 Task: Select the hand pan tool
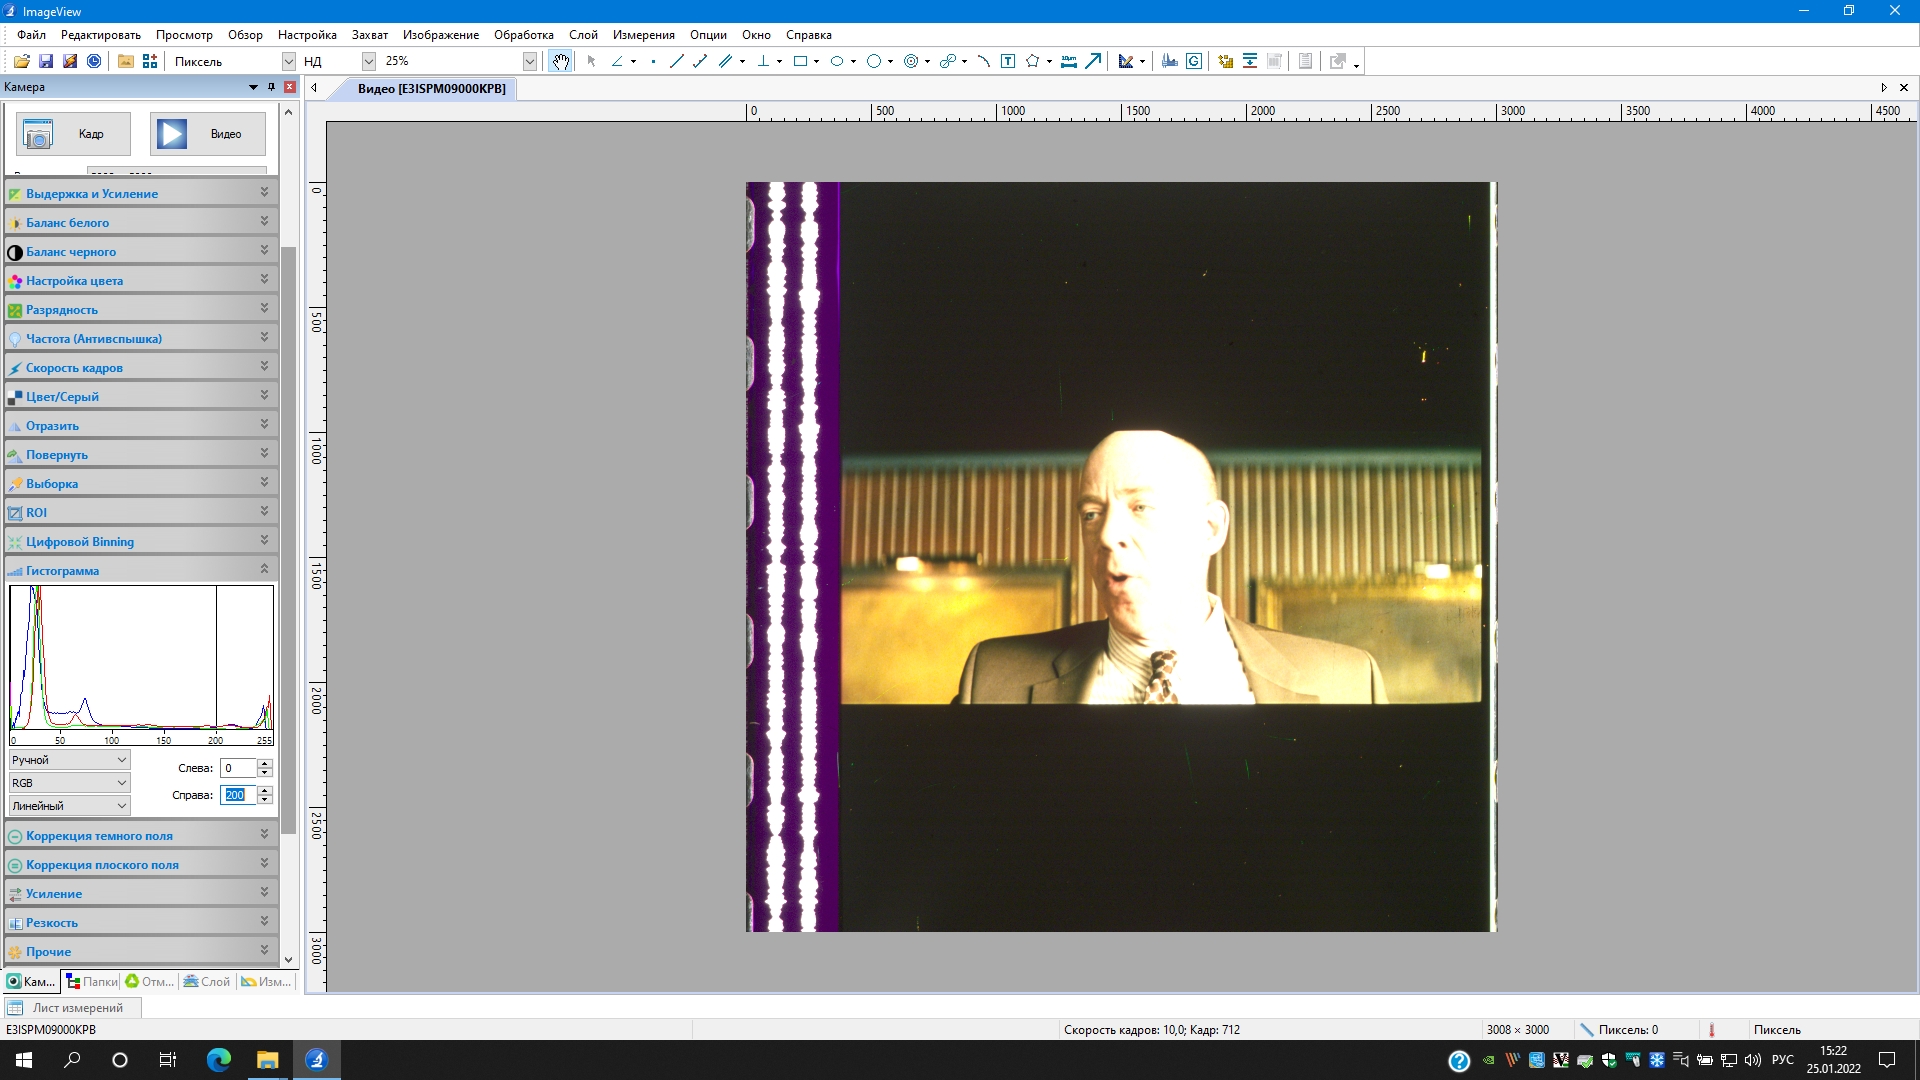coord(560,62)
